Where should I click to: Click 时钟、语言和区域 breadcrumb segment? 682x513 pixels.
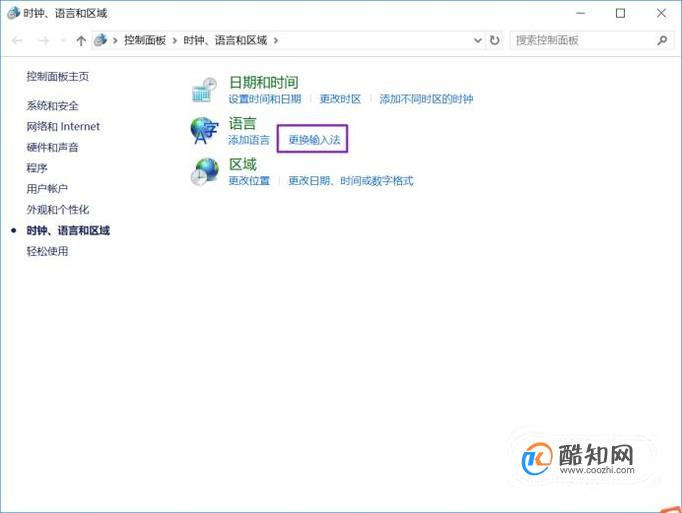225,40
